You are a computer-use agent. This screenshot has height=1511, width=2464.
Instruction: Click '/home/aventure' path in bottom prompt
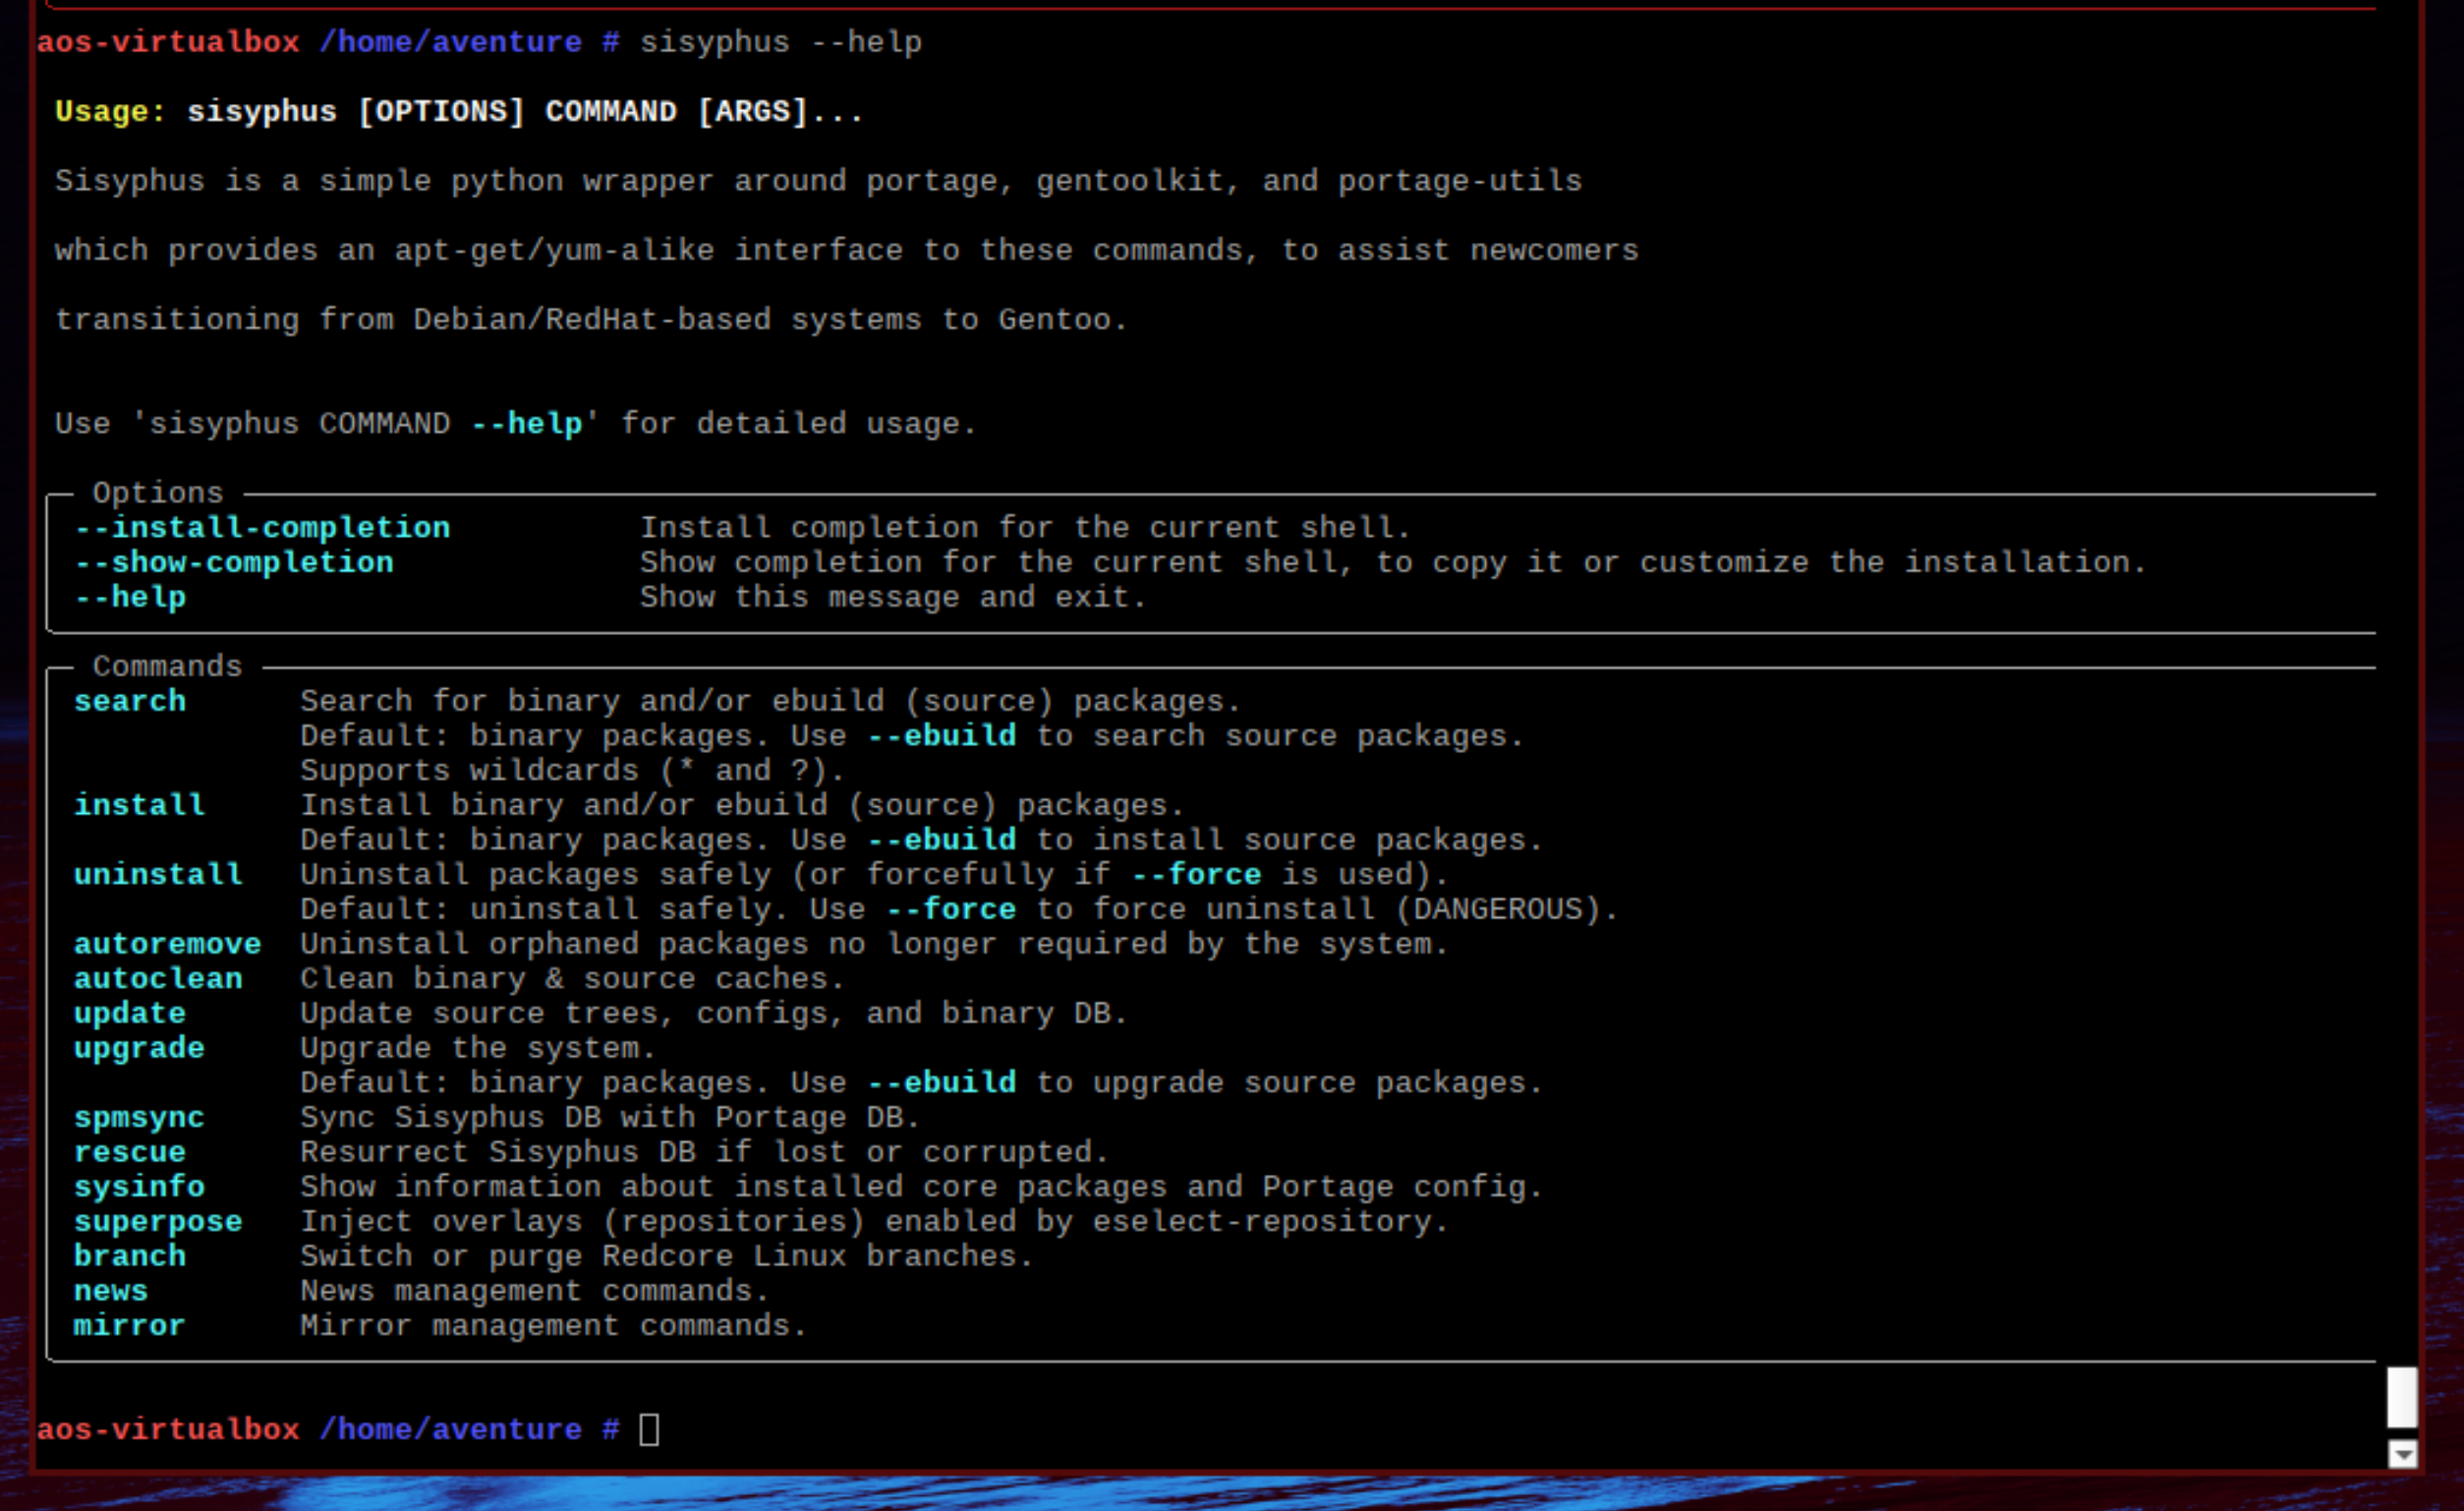click(x=450, y=1429)
